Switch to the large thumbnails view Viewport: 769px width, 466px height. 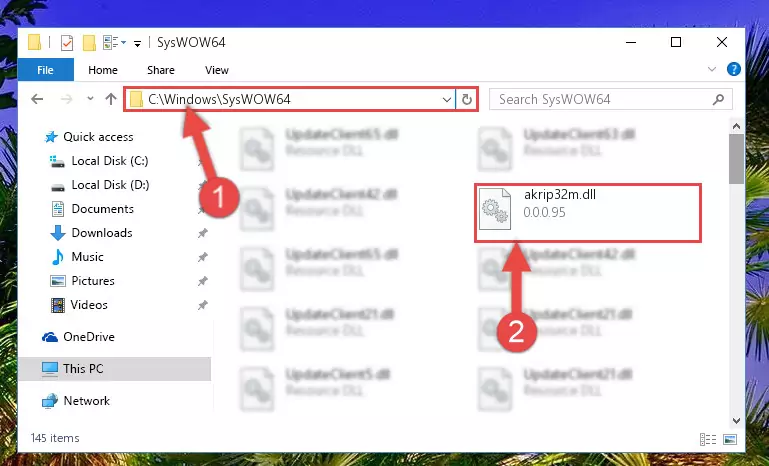730,439
